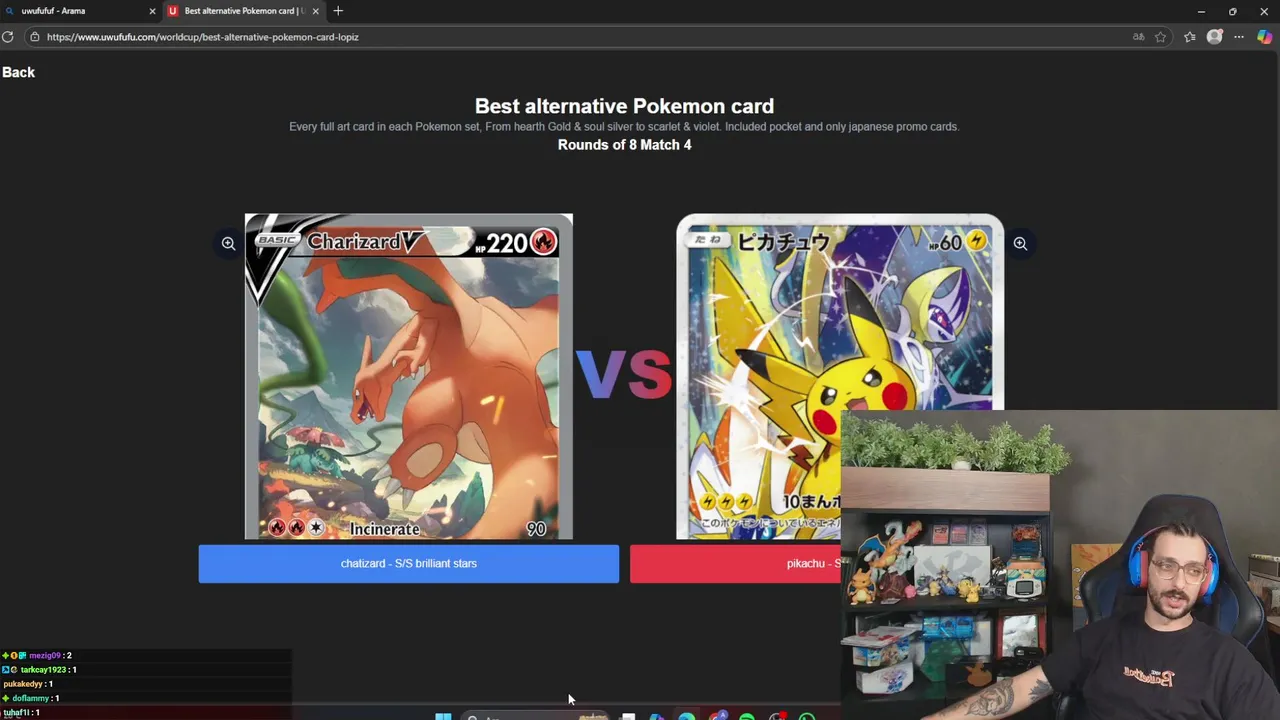Click the 'Rounds of 8 Match 4' text
The width and height of the screenshot is (1280, 720).
coord(624,145)
